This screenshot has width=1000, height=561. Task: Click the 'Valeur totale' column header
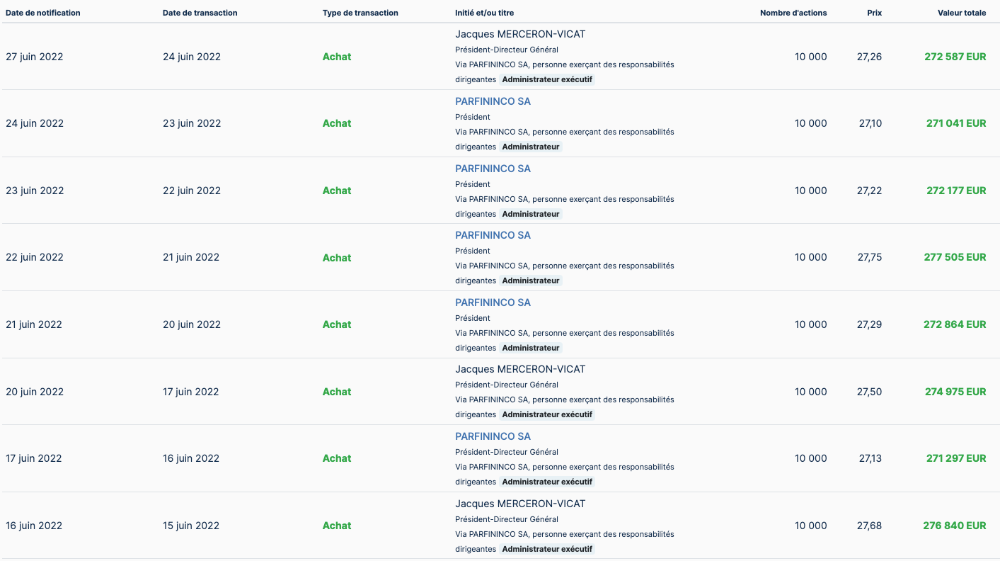(961, 13)
